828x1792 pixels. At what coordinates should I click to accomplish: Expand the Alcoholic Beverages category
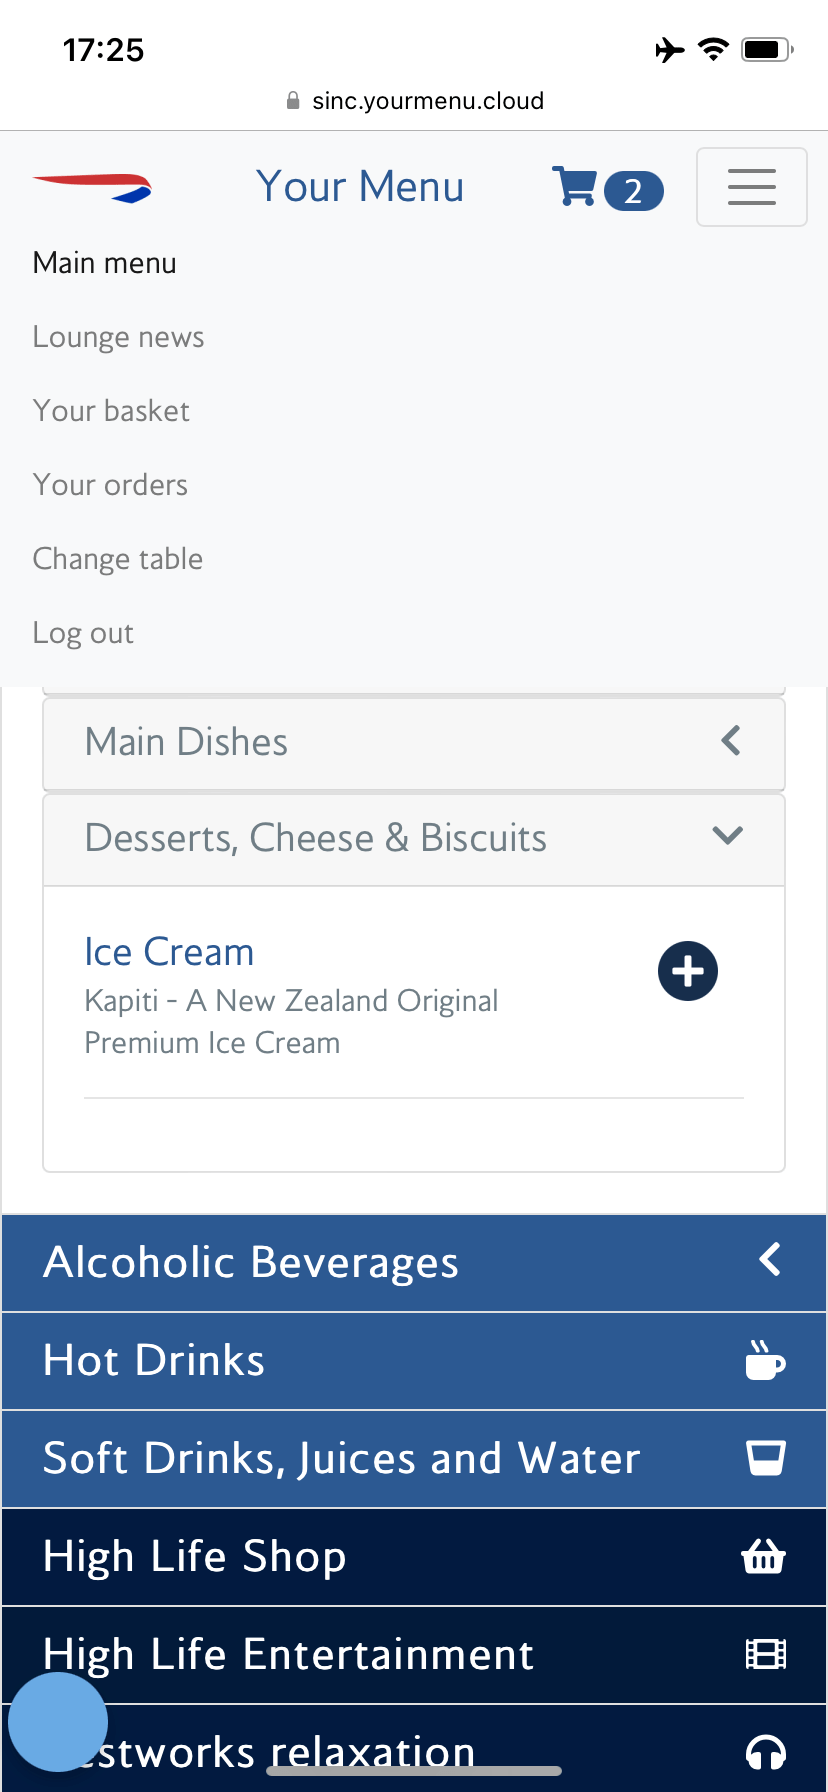pyautogui.click(x=414, y=1263)
